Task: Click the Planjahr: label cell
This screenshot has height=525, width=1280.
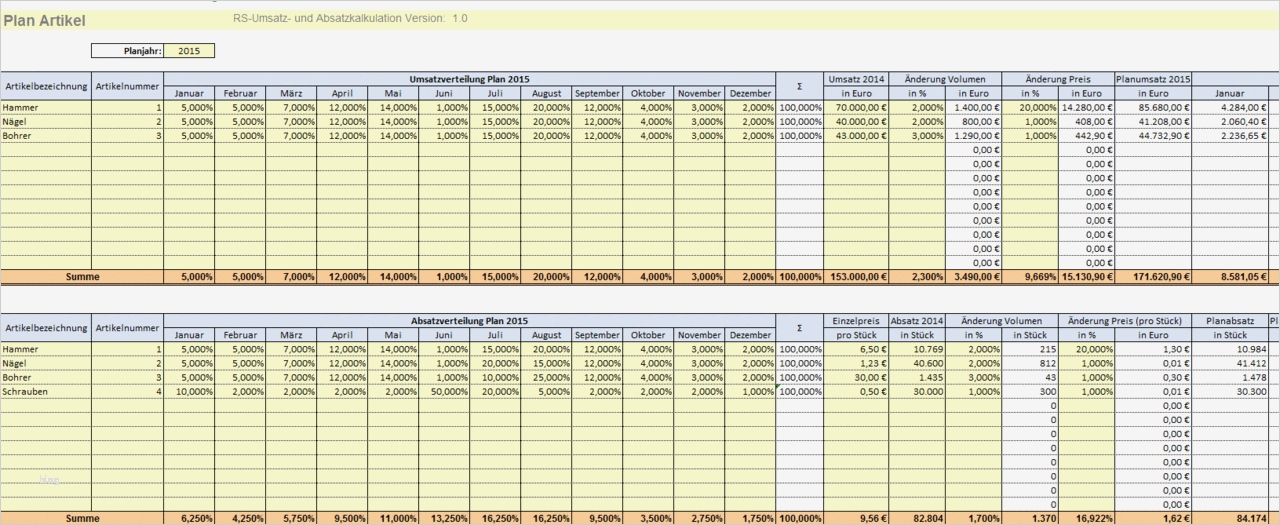Action: tap(127, 50)
